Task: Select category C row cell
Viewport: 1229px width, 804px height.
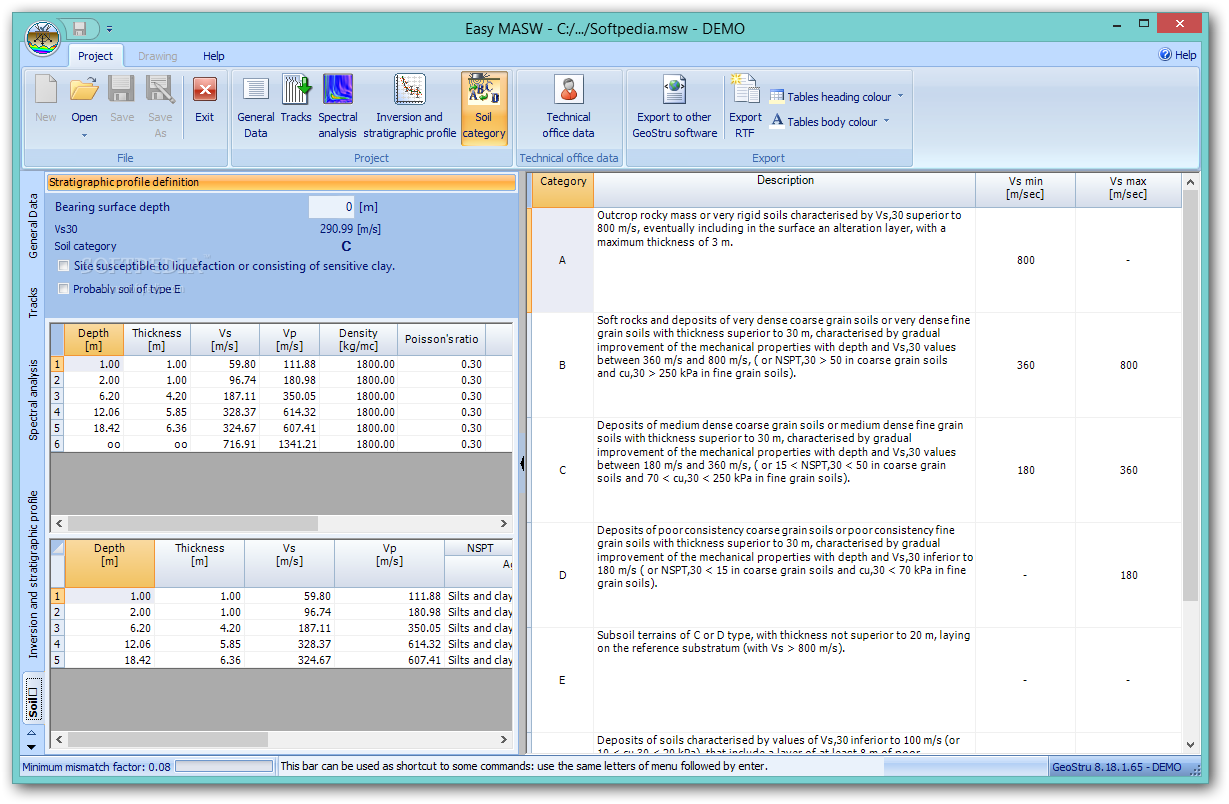Action: [x=562, y=470]
